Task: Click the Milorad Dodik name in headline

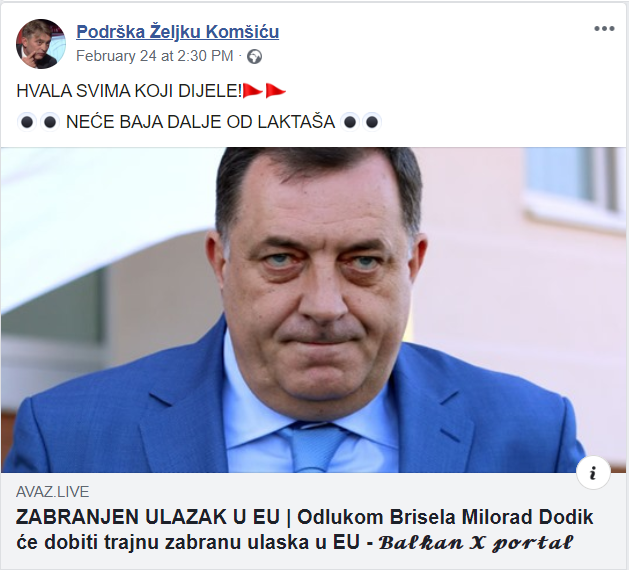Action: click(x=528, y=517)
